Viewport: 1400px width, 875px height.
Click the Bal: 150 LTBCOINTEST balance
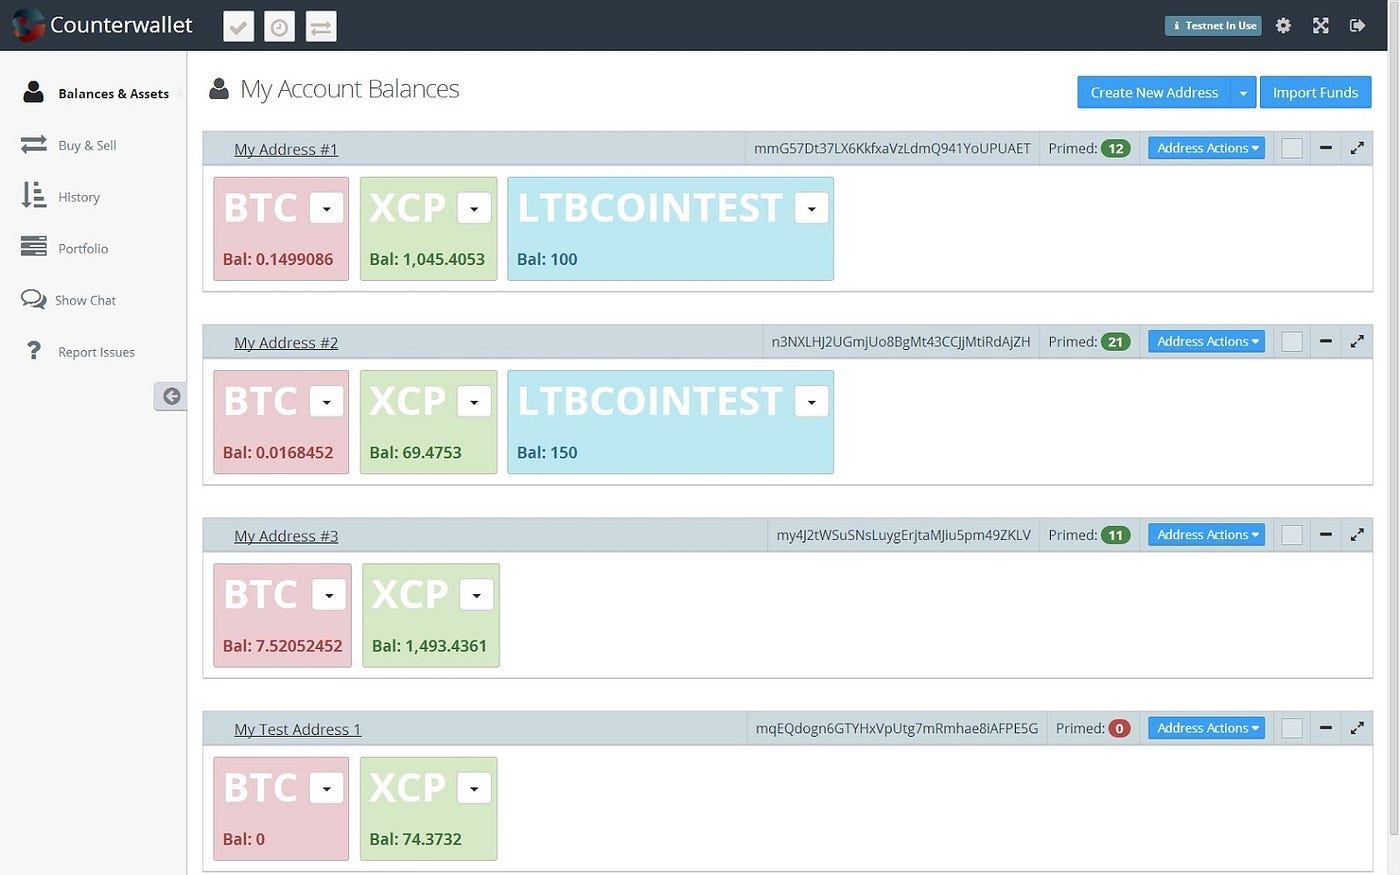[x=547, y=452]
